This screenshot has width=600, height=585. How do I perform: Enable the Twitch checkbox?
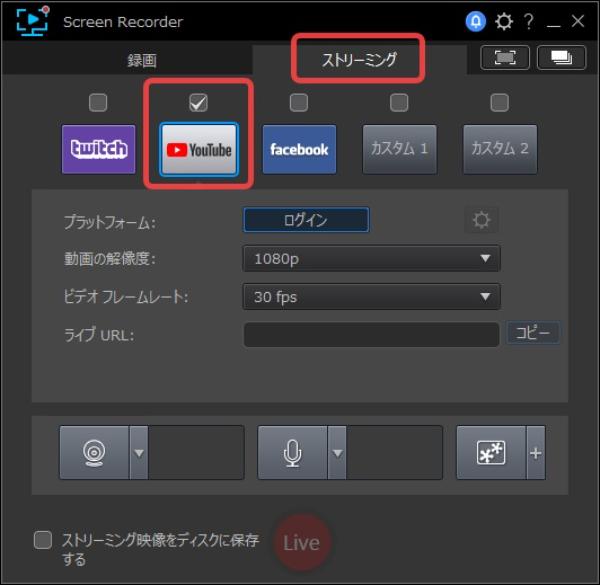pyautogui.click(x=98, y=103)
